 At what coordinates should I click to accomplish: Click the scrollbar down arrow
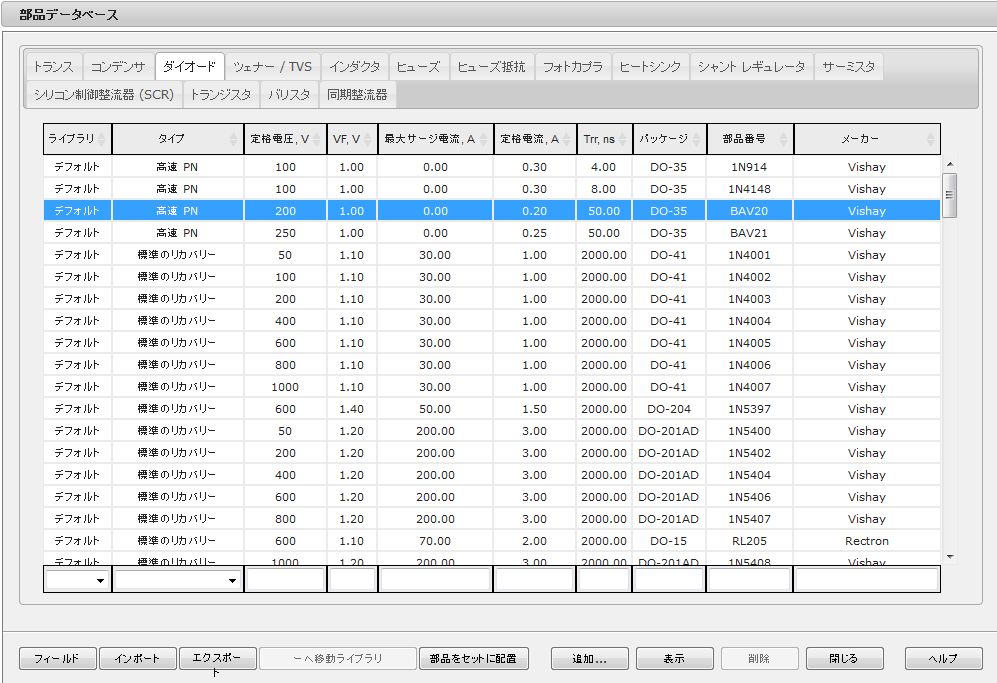point(950,557)
